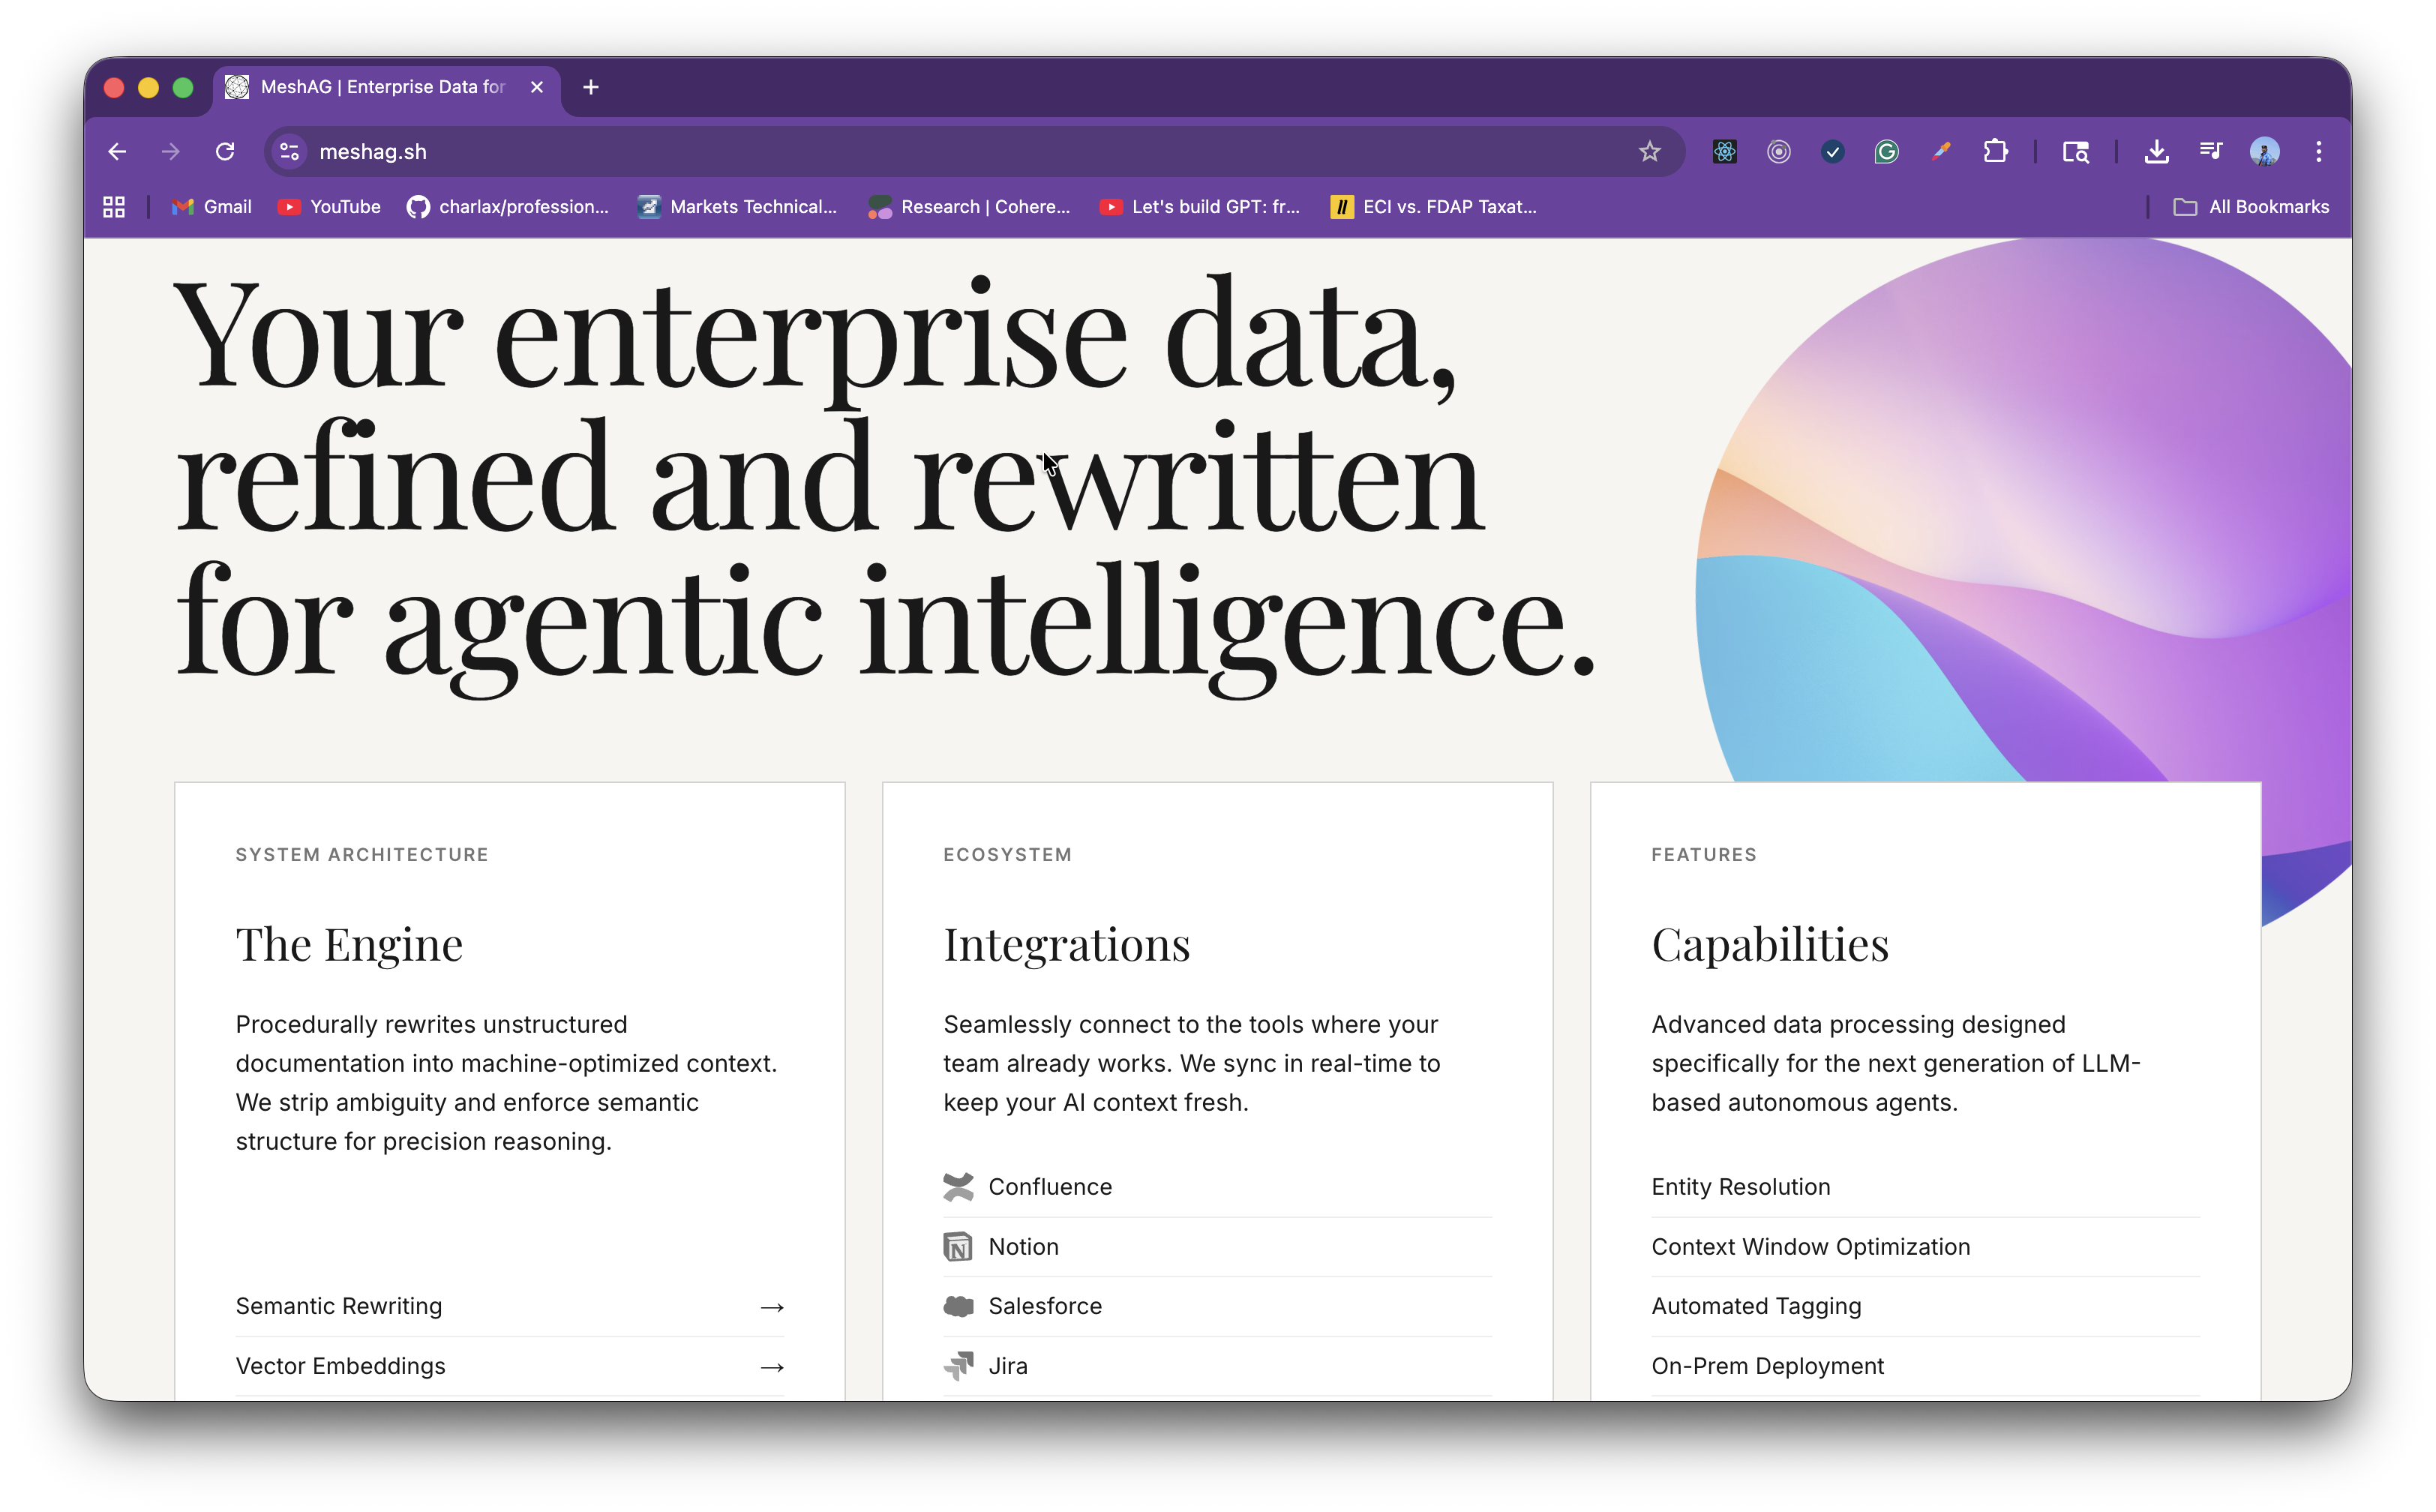Click the Confluence integration icon
The width and height of the screenshot is (2436, 1512).
[x=959, y=1187]
